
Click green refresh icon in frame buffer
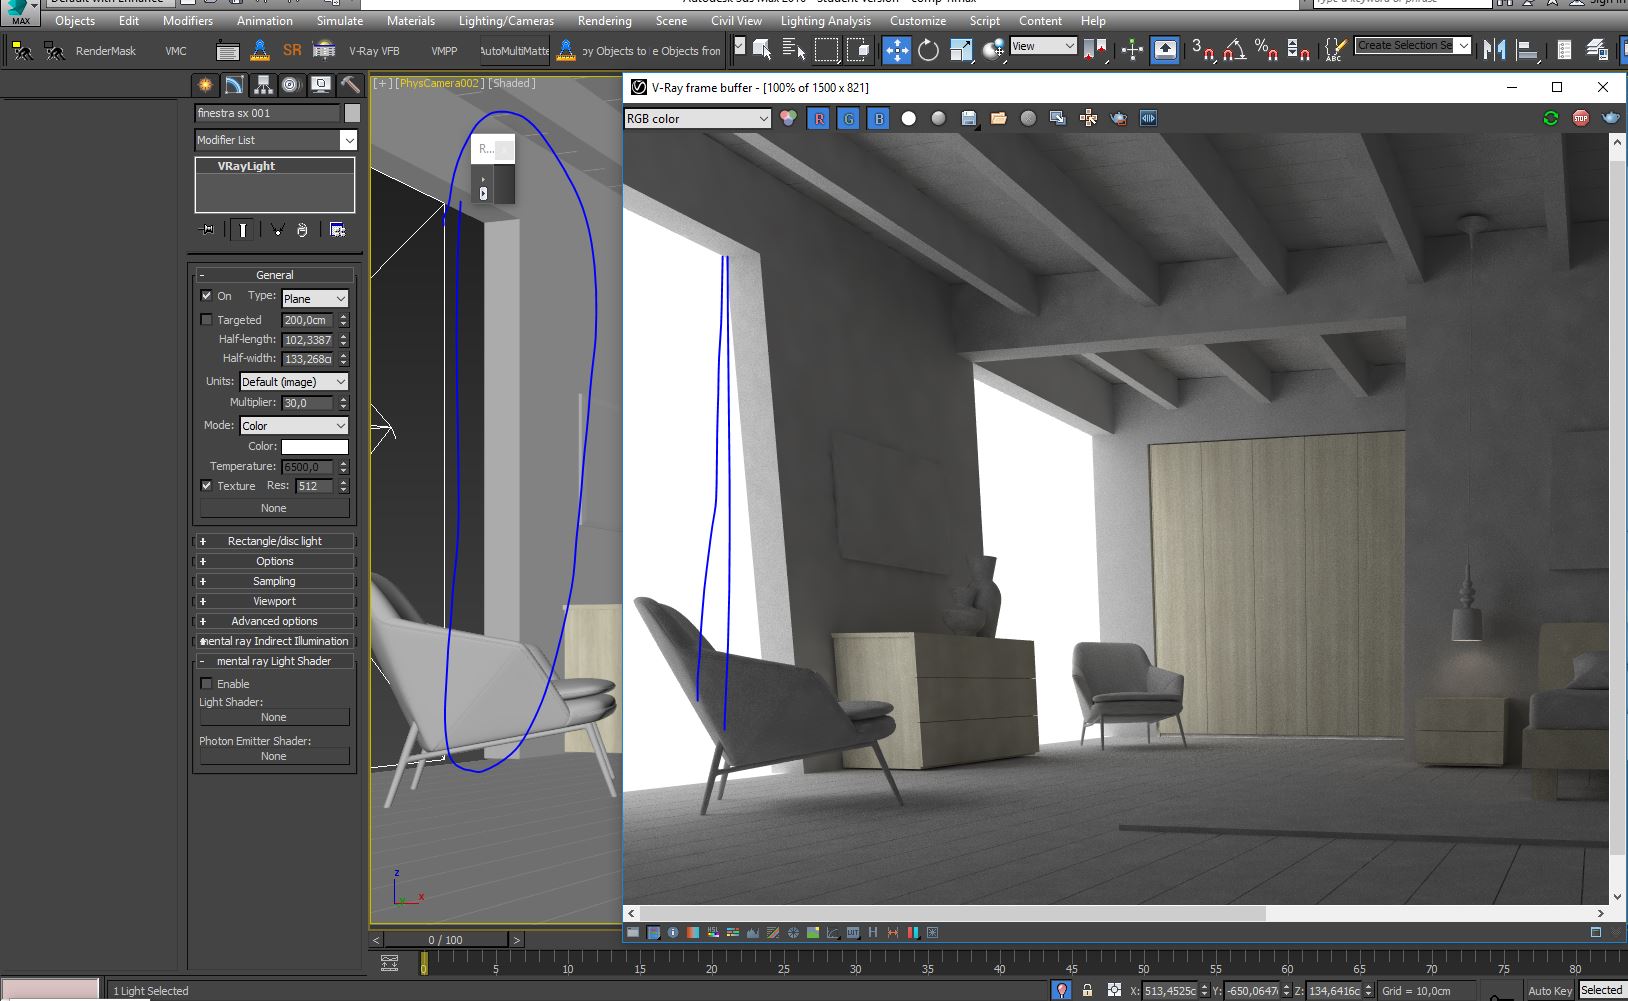(x=1550, y=118)
